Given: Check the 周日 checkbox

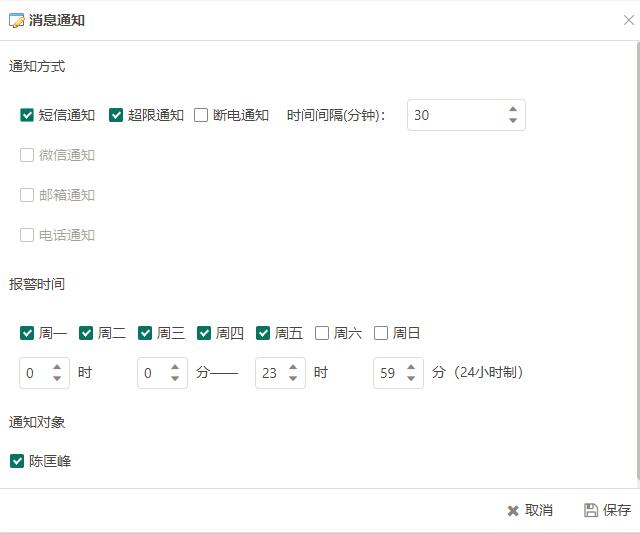Looking at the screenshot, I should pos(381,333).
